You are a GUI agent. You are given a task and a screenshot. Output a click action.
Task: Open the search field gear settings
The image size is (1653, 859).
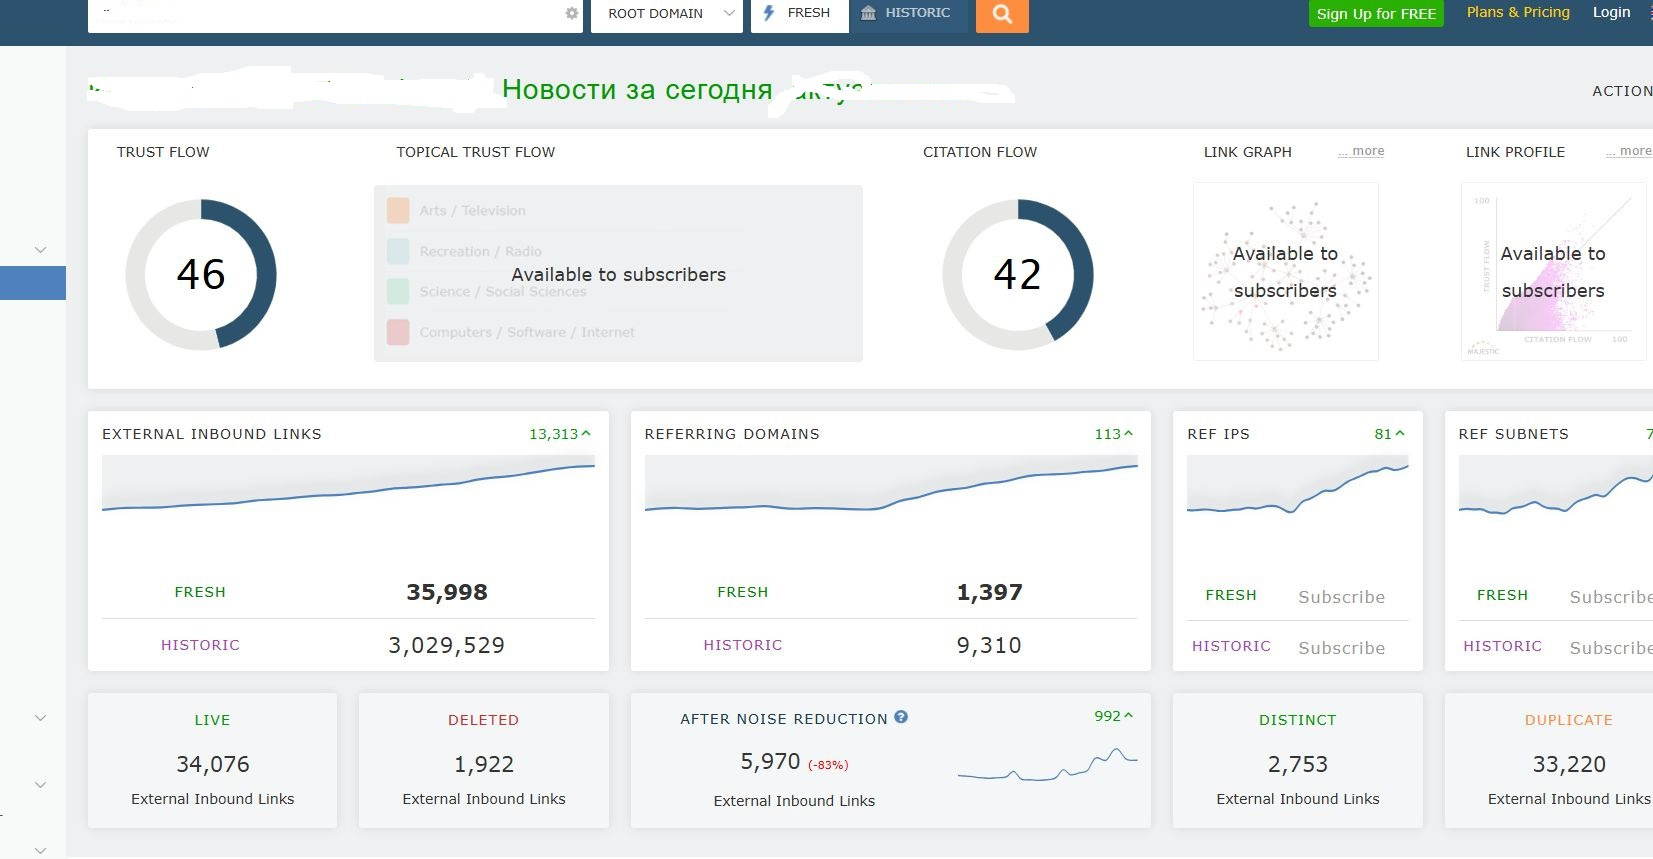[x=572, y=13]
